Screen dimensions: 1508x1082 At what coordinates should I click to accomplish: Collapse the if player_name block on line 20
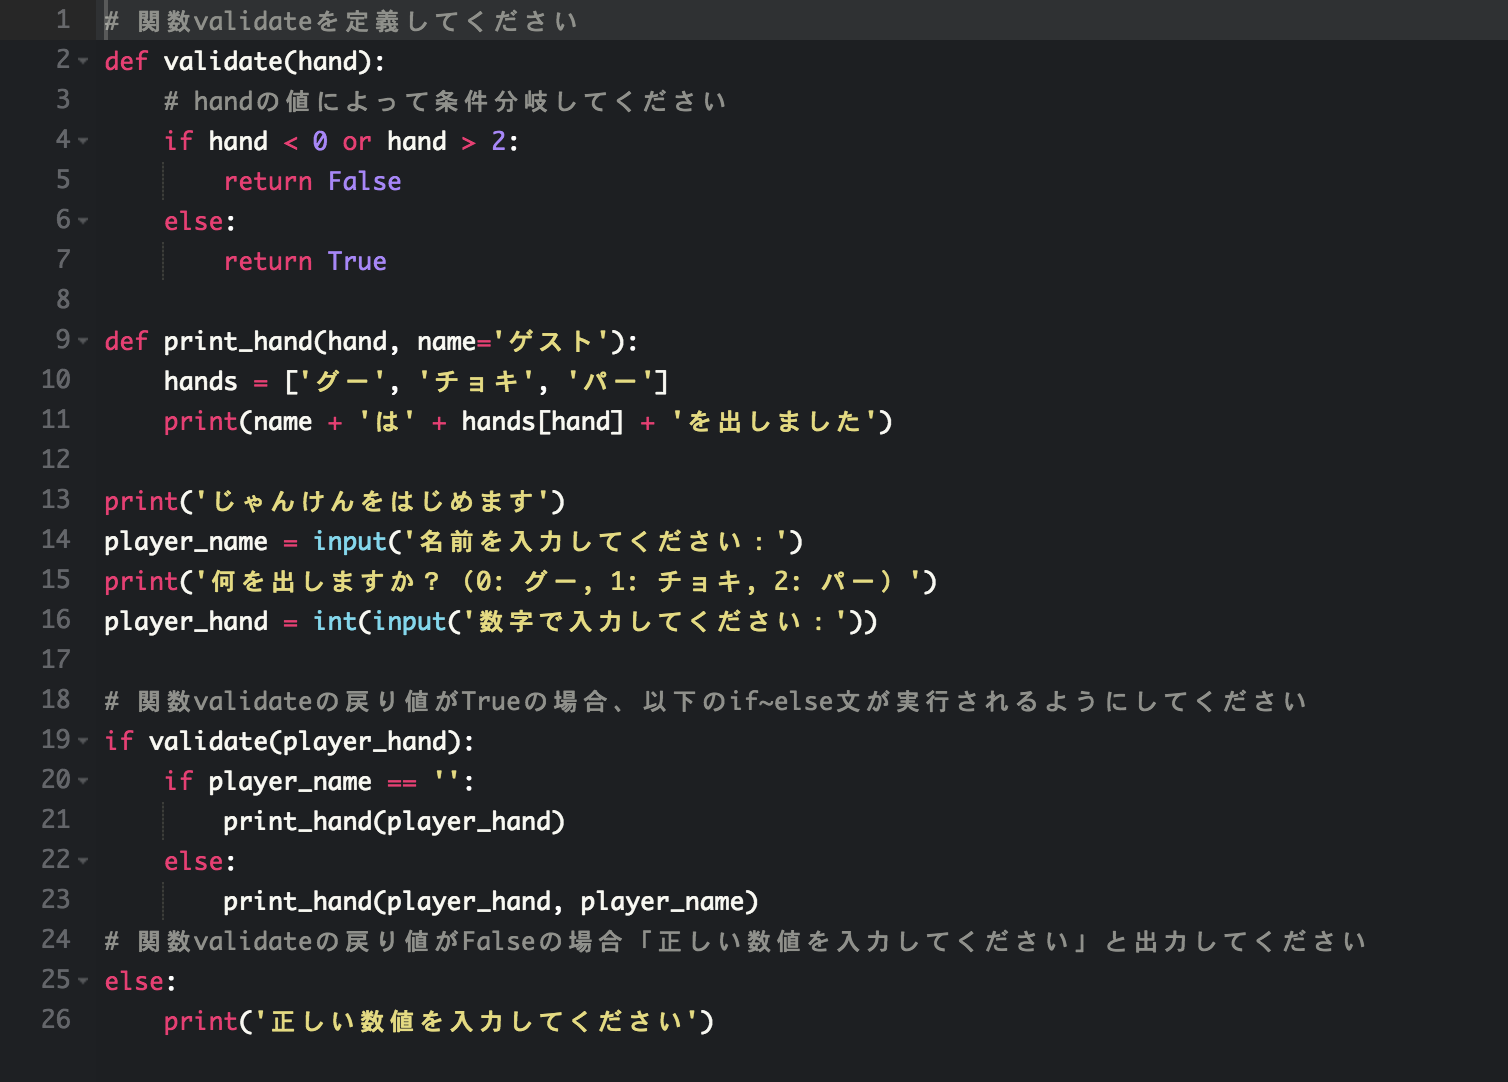(82, 781)
